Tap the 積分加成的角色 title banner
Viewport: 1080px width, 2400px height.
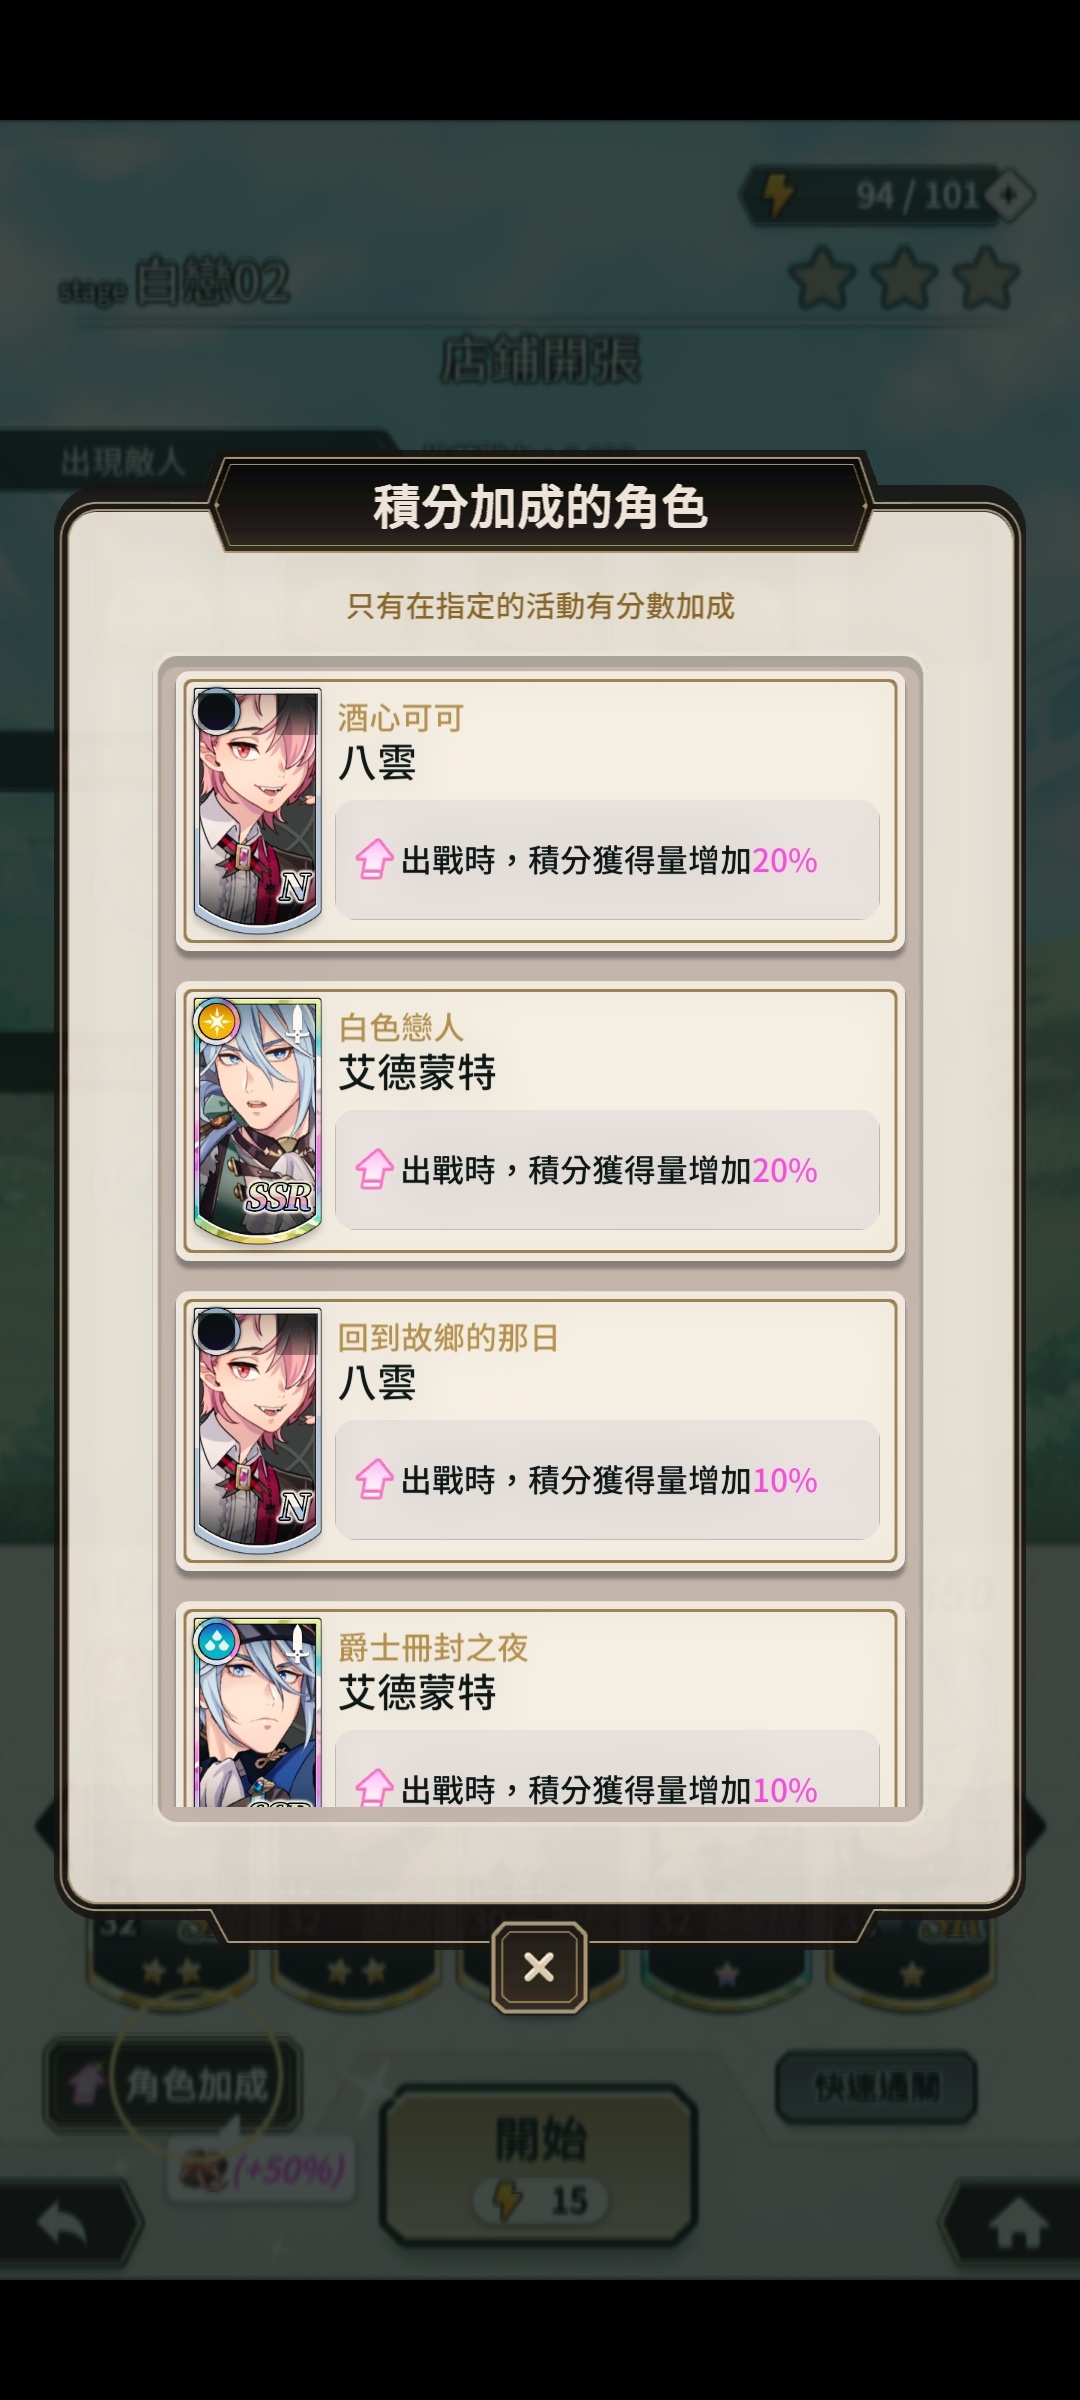click(540, 506)
